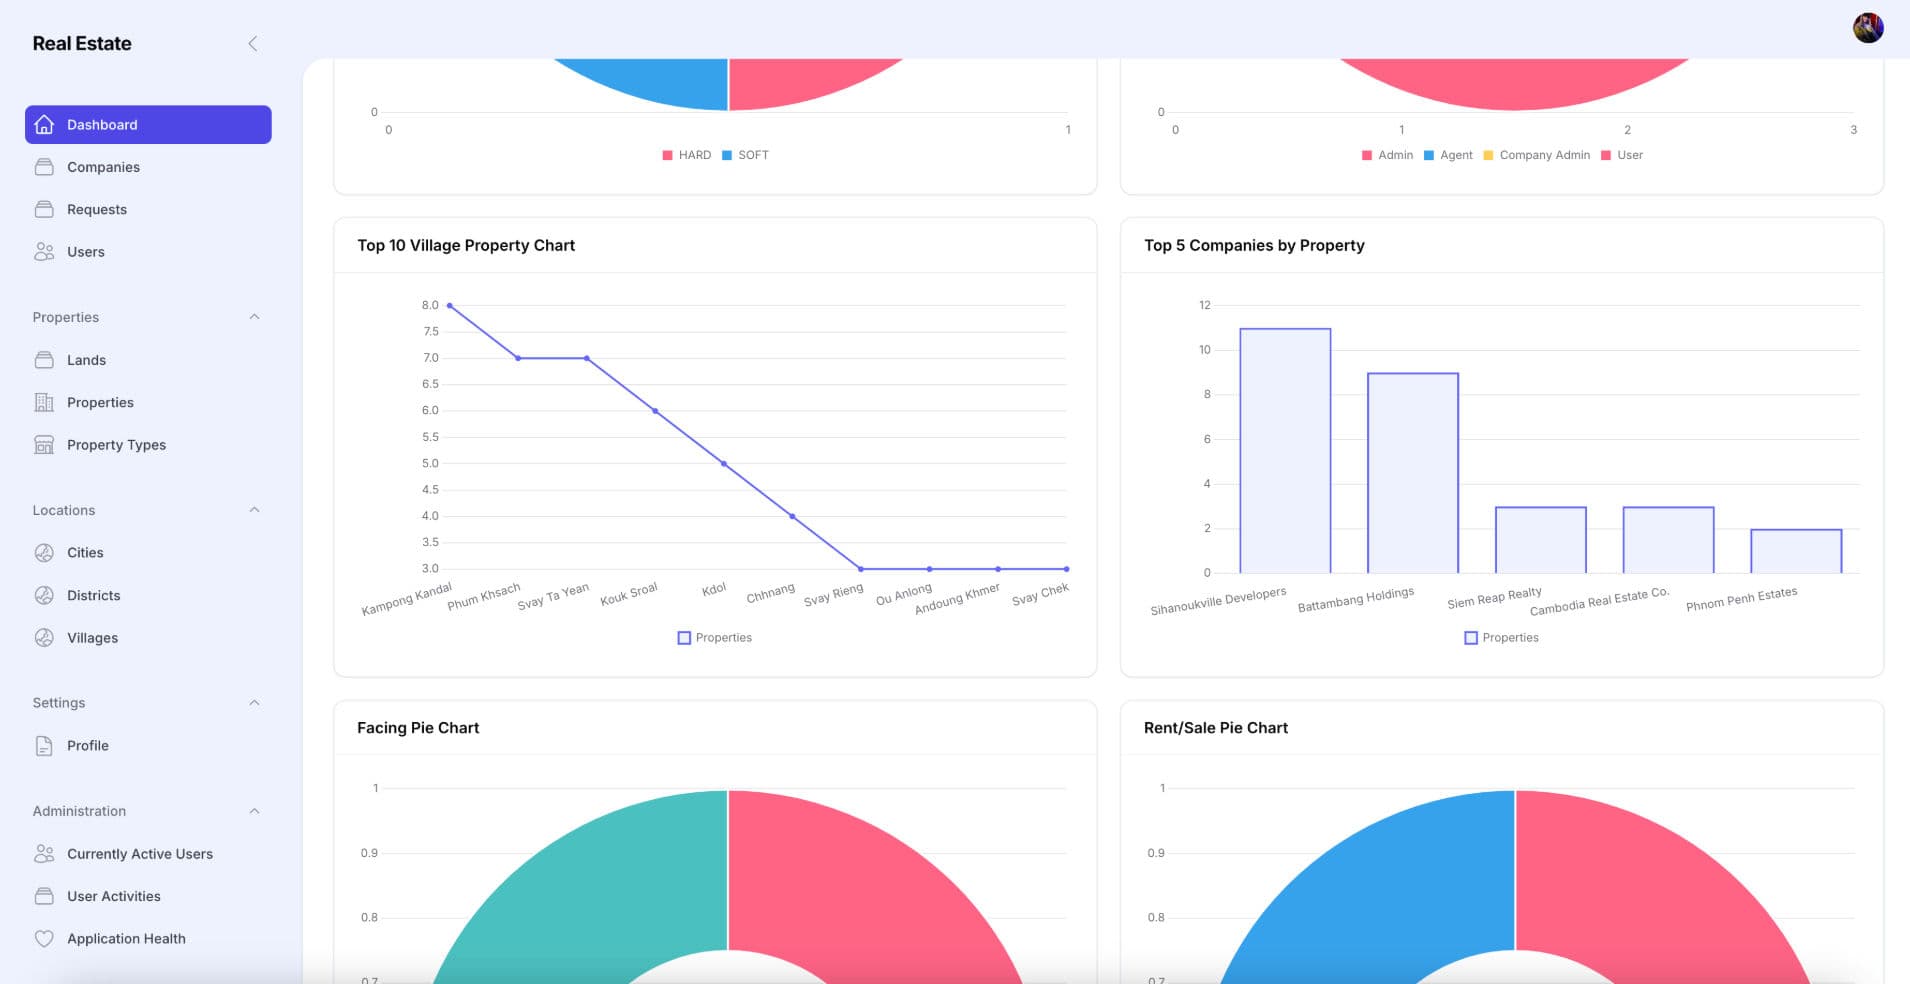The image size is (1910, 984).
Task: Click Rent/Sale Pie Chart heading
Action: click(x=1216, y=728)
